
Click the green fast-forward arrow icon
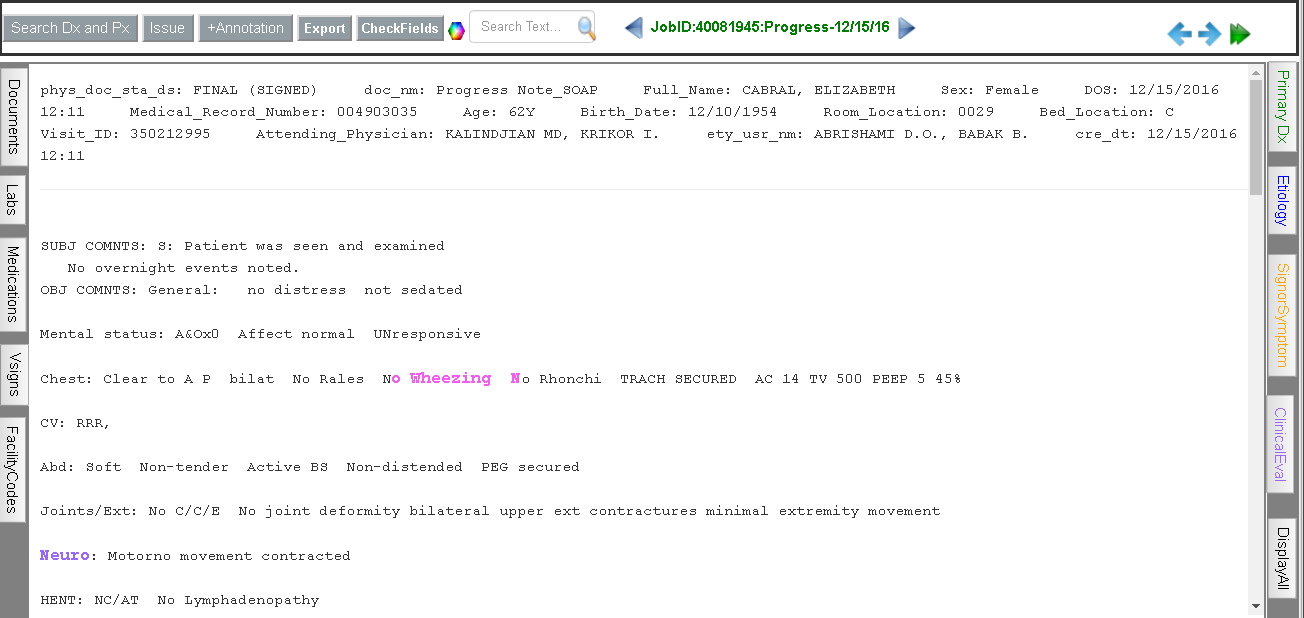[x=1240, y=34]
